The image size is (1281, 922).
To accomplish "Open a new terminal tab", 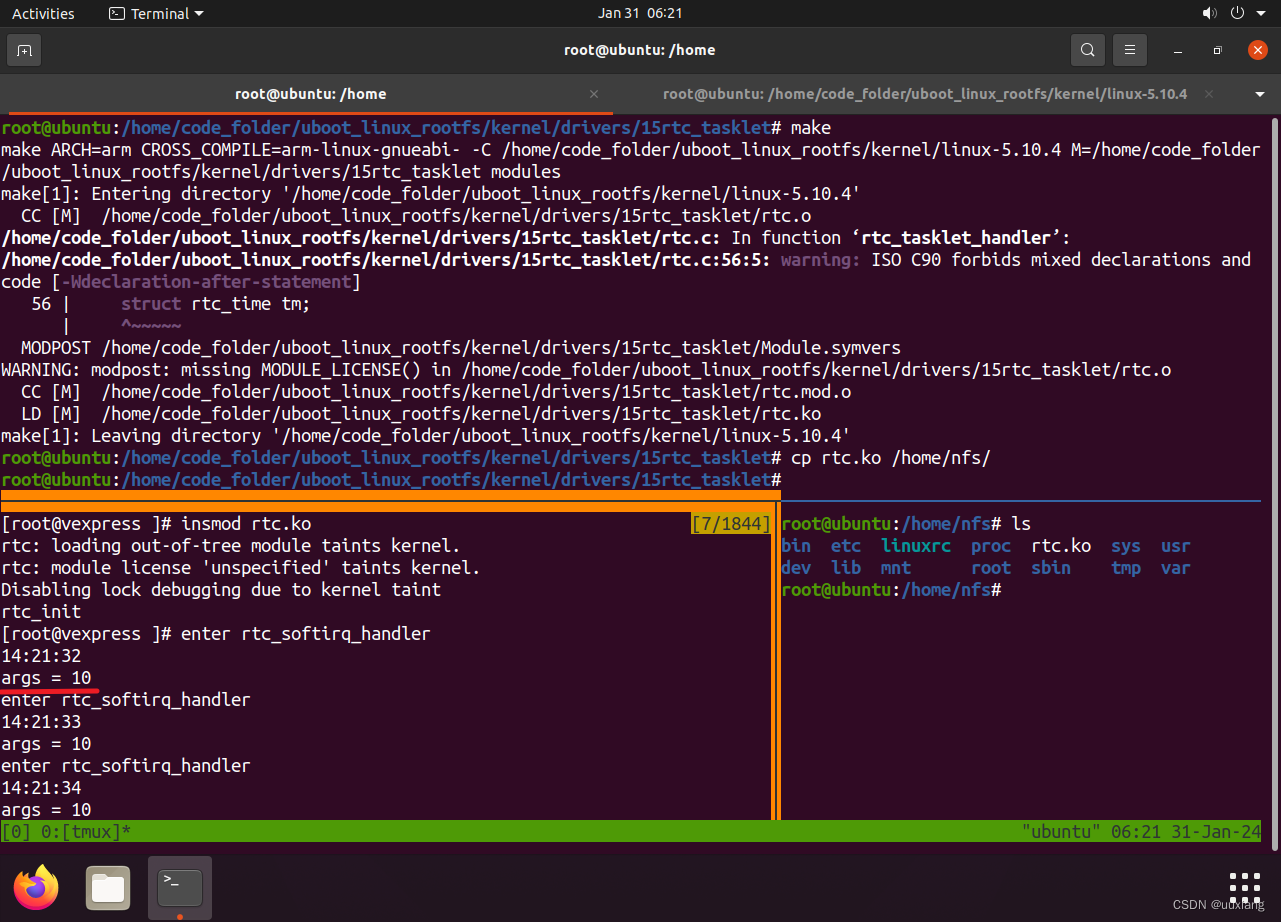I will coord(24,50).
